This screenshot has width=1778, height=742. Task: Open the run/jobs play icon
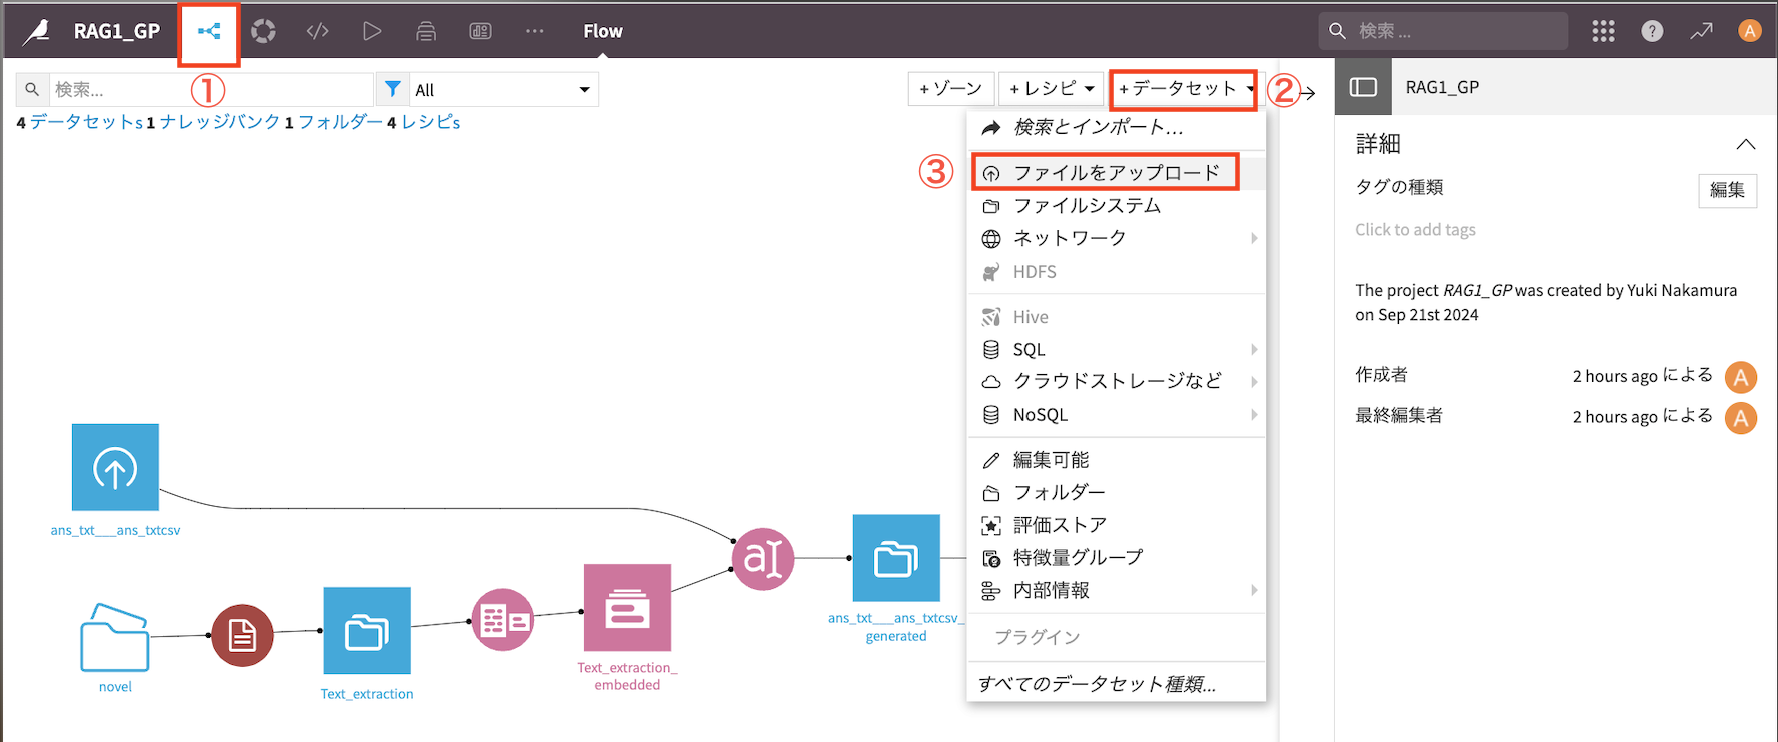372,31
